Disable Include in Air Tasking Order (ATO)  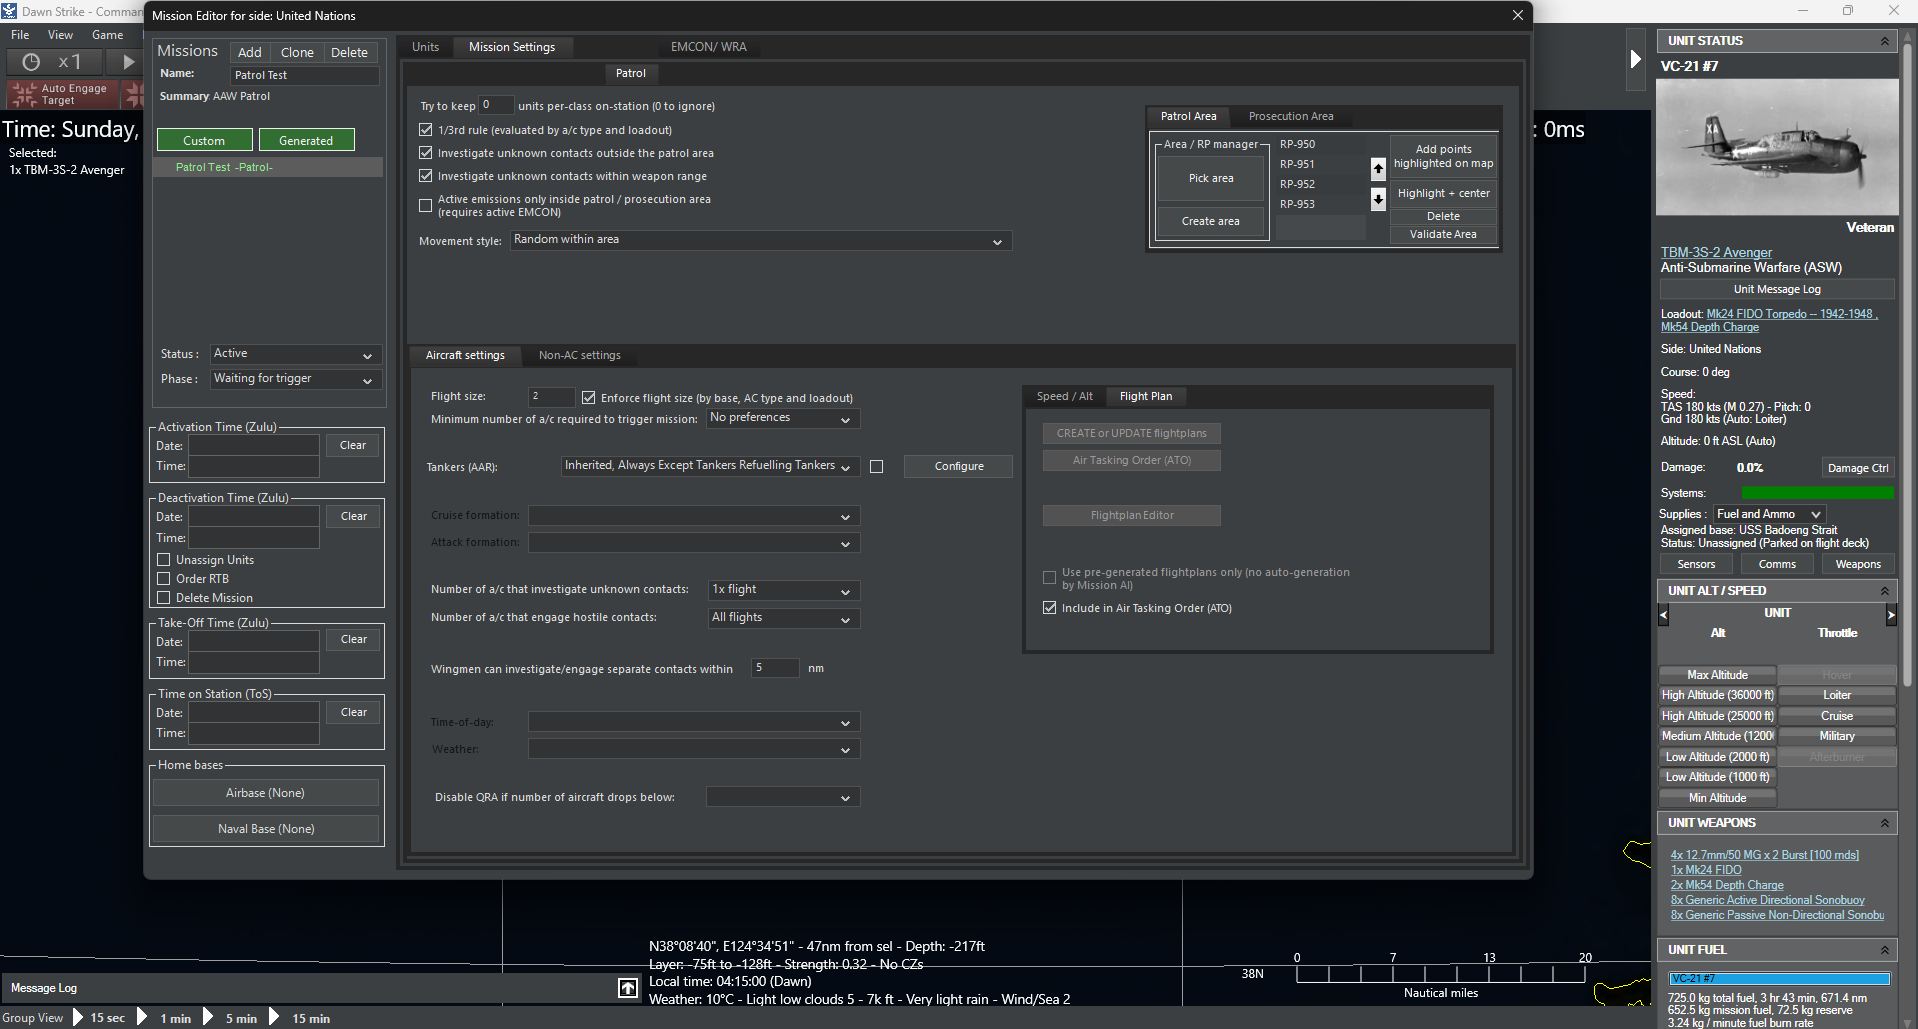pyautogui.click(x=1049, y=607)
